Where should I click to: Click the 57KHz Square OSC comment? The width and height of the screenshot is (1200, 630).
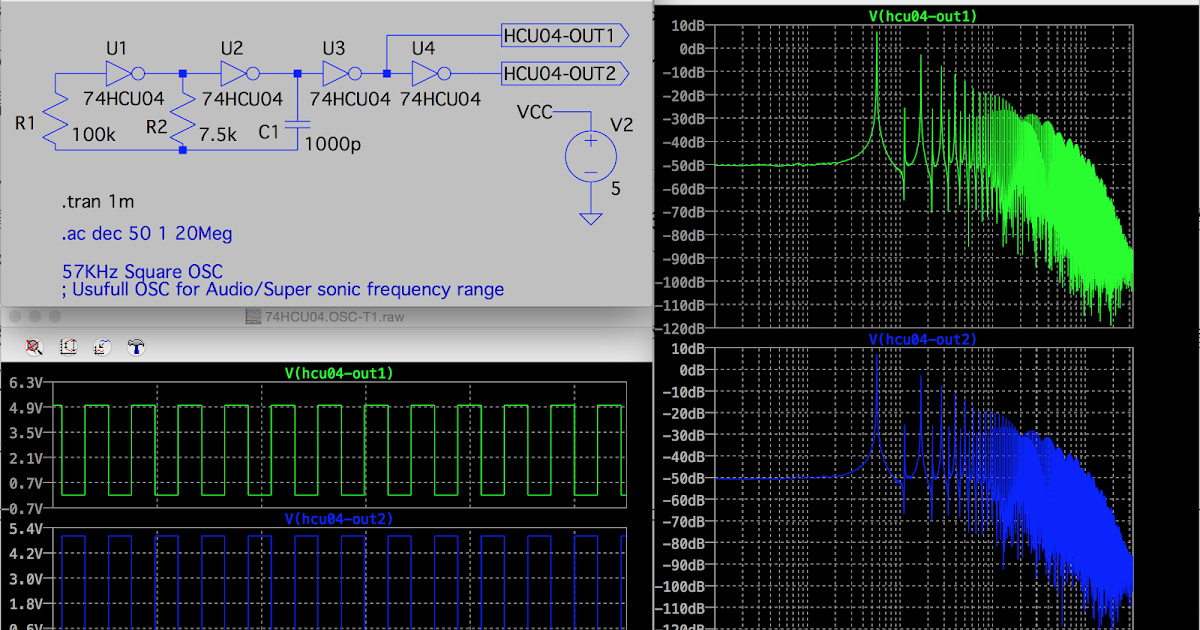tap(140, 271)
